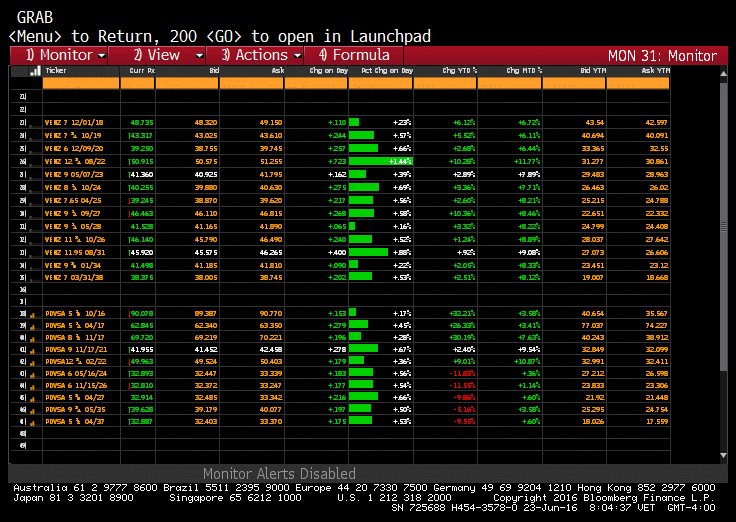Click the vertical scrollbar thumb
This screenshot has height=522, width=736.
[723, 226]
